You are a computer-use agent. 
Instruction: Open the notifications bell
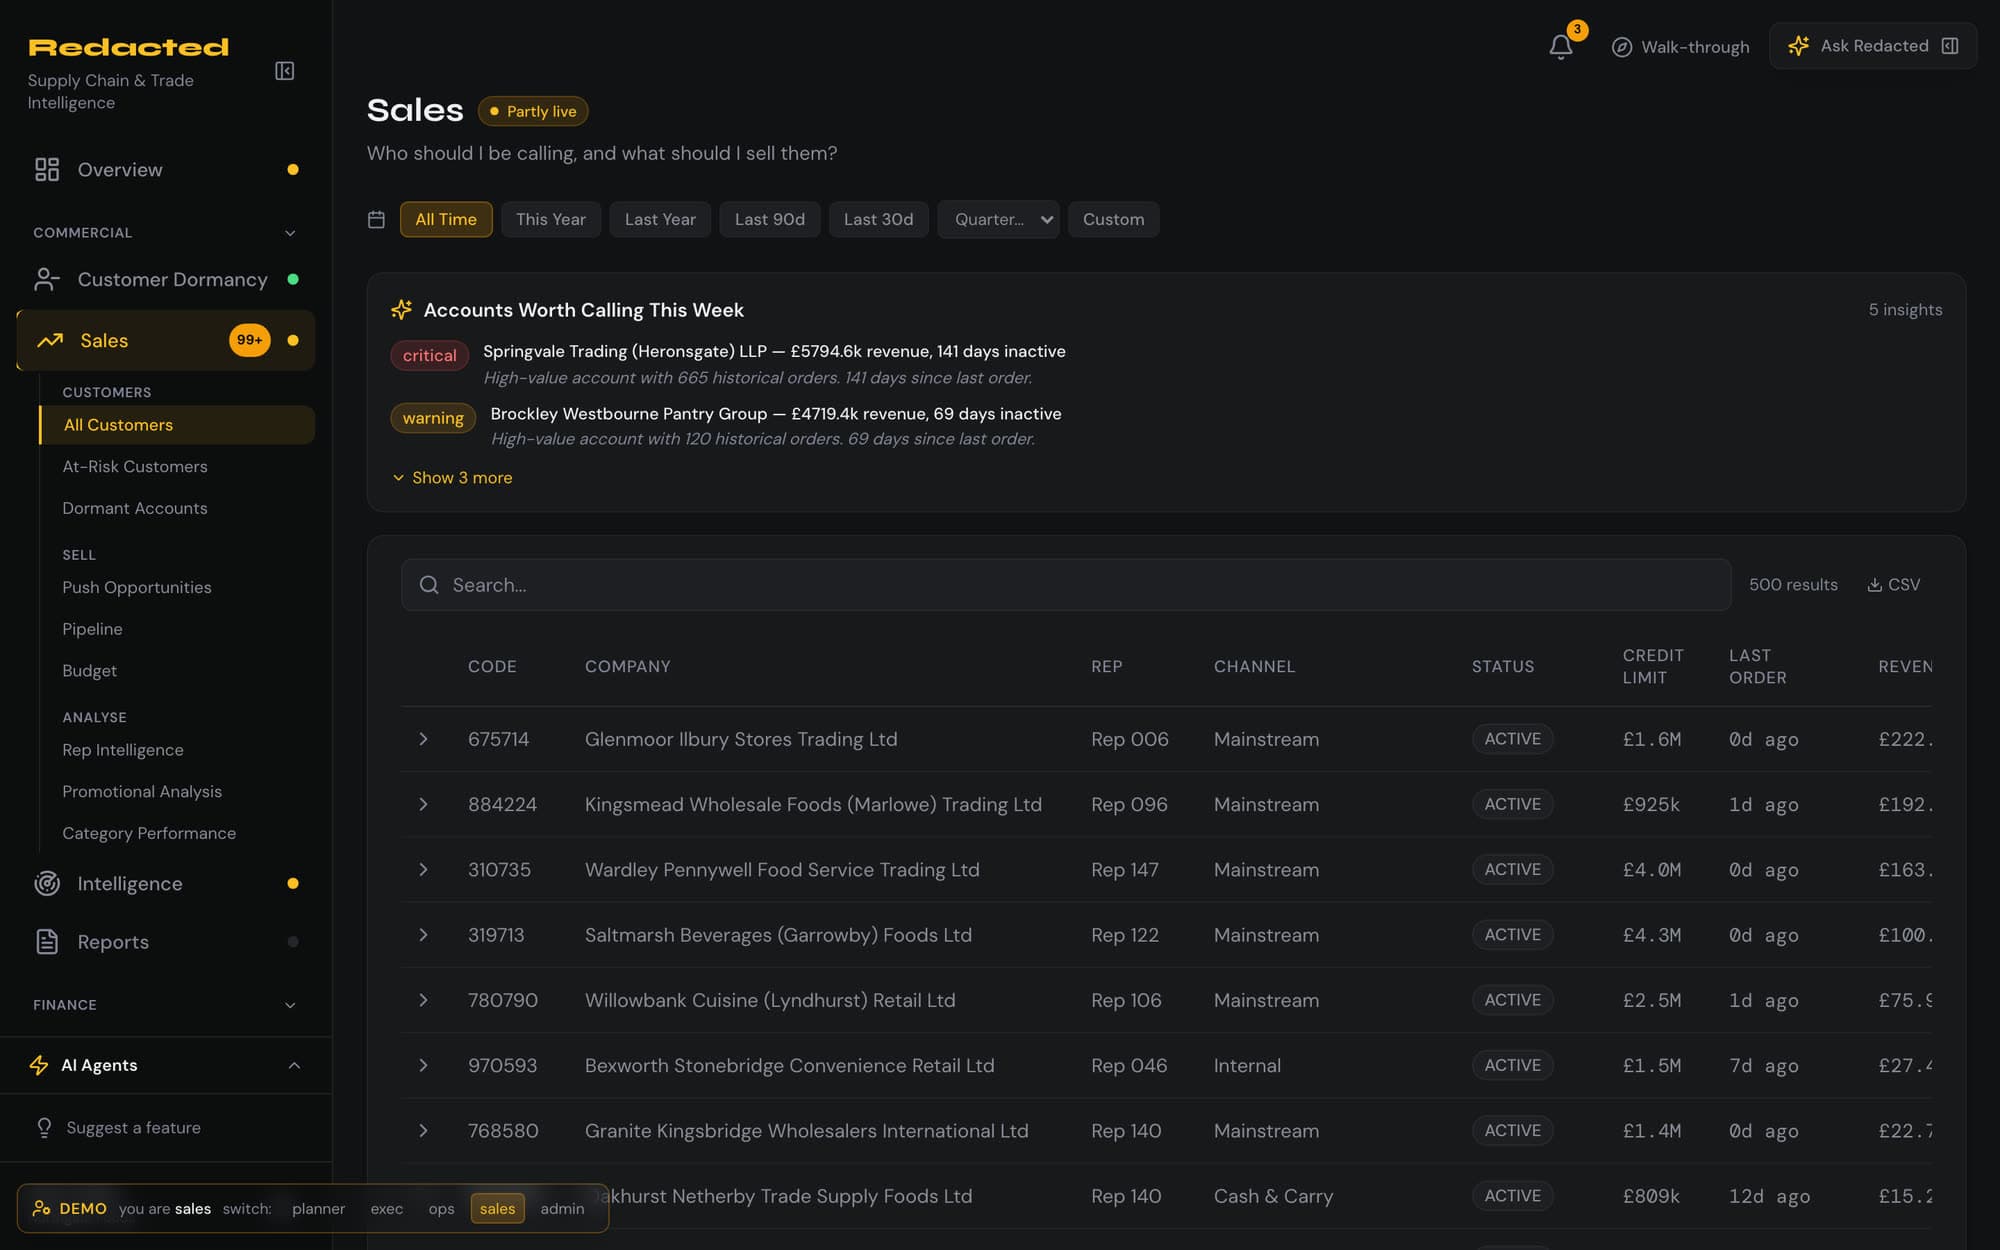[1561, 46]
